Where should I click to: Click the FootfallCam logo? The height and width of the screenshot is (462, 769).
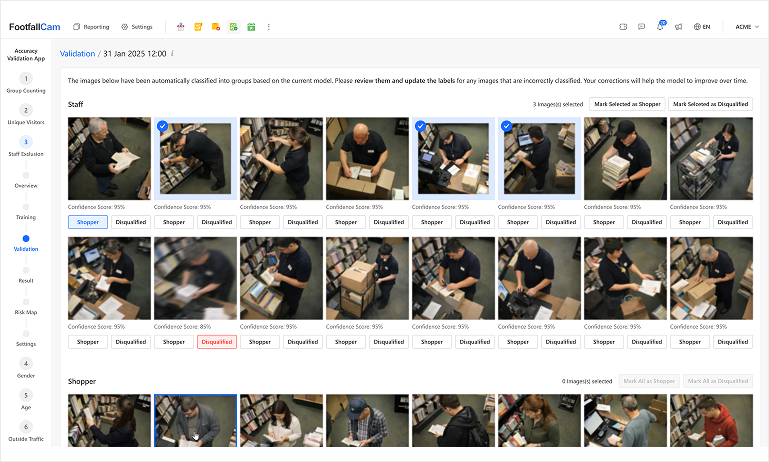click(35, 27)
